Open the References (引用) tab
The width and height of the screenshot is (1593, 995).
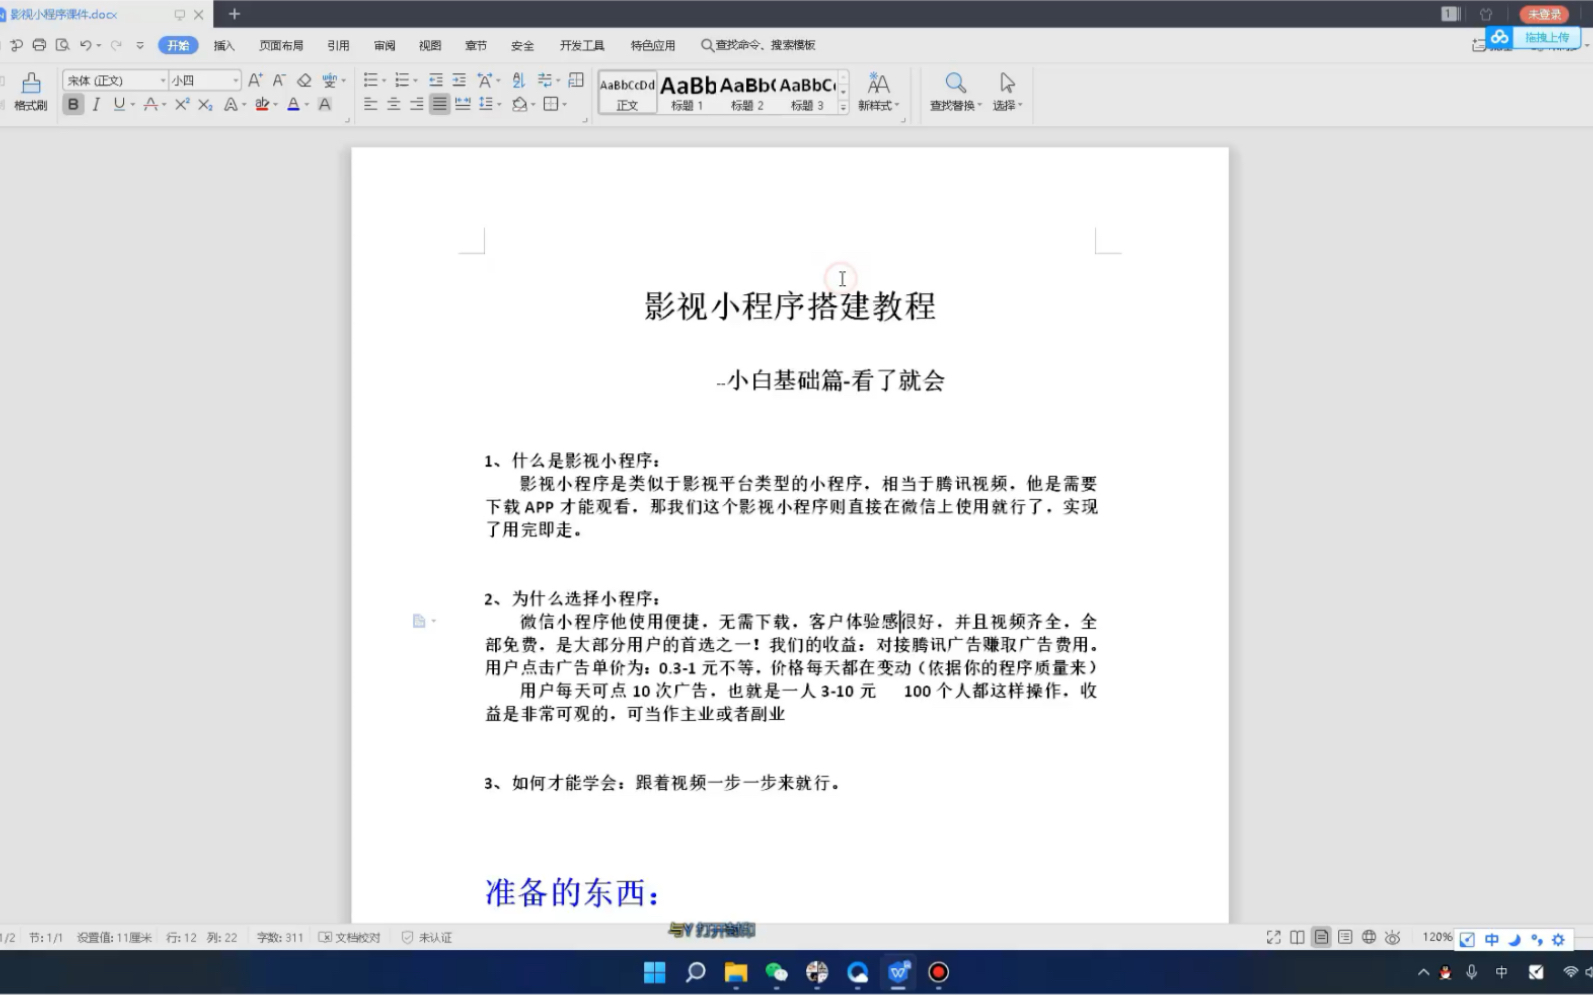click(338, 45)
